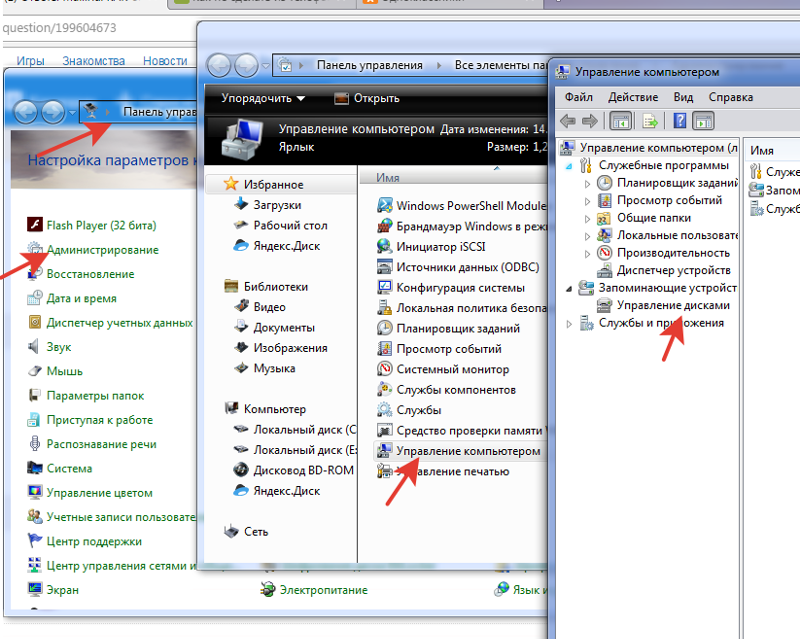800x639 pixels.
Task: Select Диспетчер устройств in tree
Action: point(673,270)
